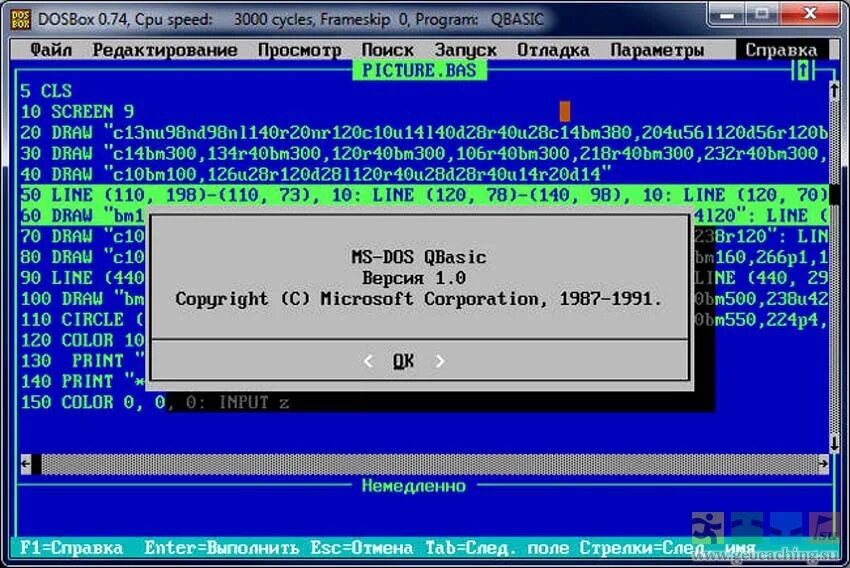Click the Версия 1.0 text
The width and height of the screenshot is (850, 568).
click(x=414, y=278)
